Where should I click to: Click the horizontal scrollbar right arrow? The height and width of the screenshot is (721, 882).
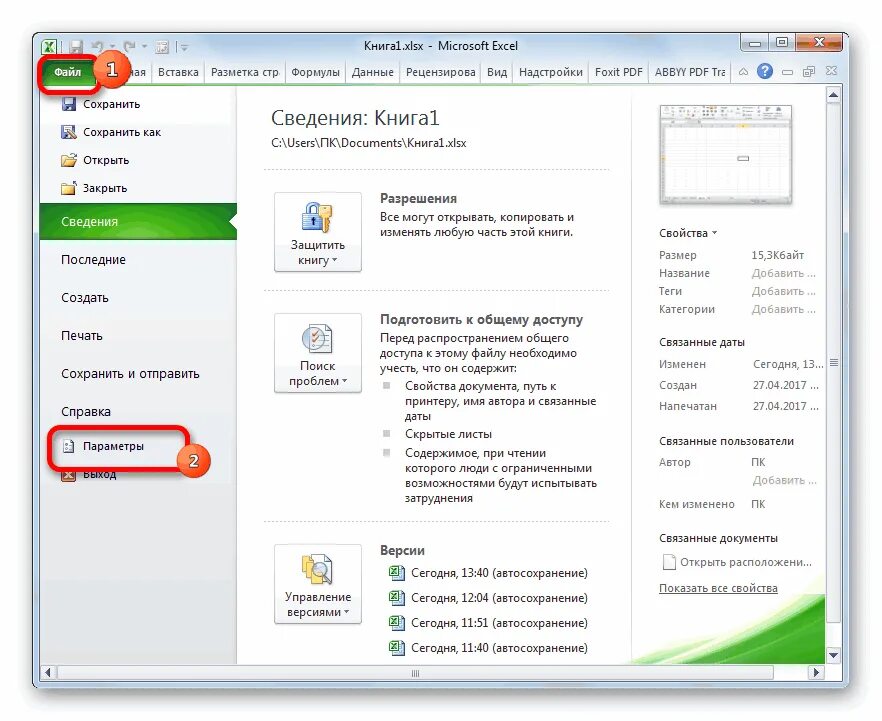tap(815, 673)
